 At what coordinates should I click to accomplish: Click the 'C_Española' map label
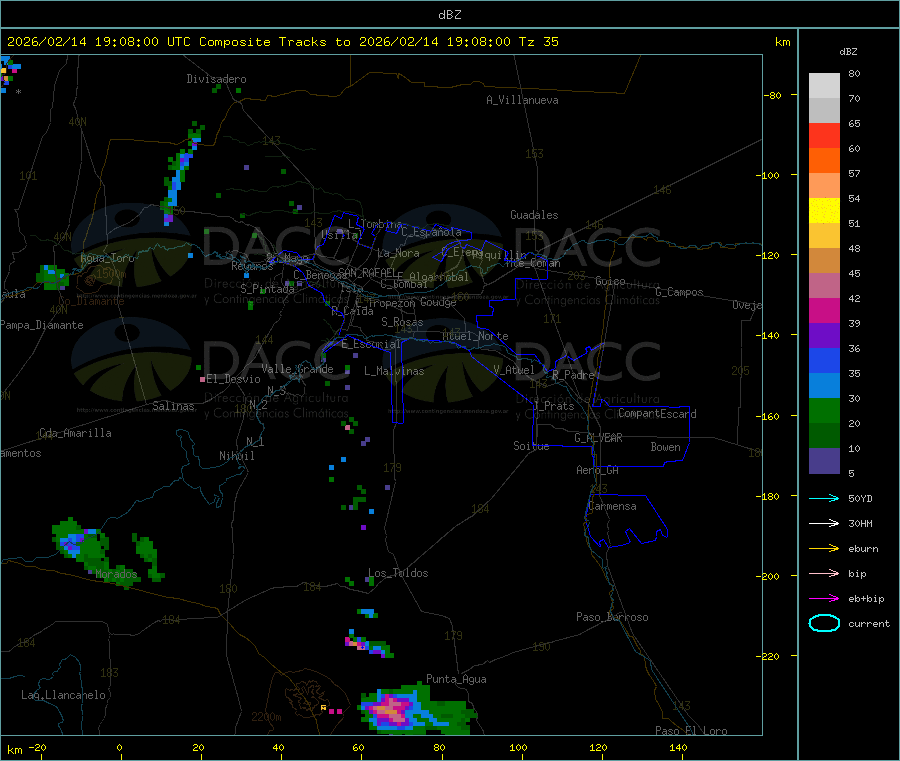point(432,232)
